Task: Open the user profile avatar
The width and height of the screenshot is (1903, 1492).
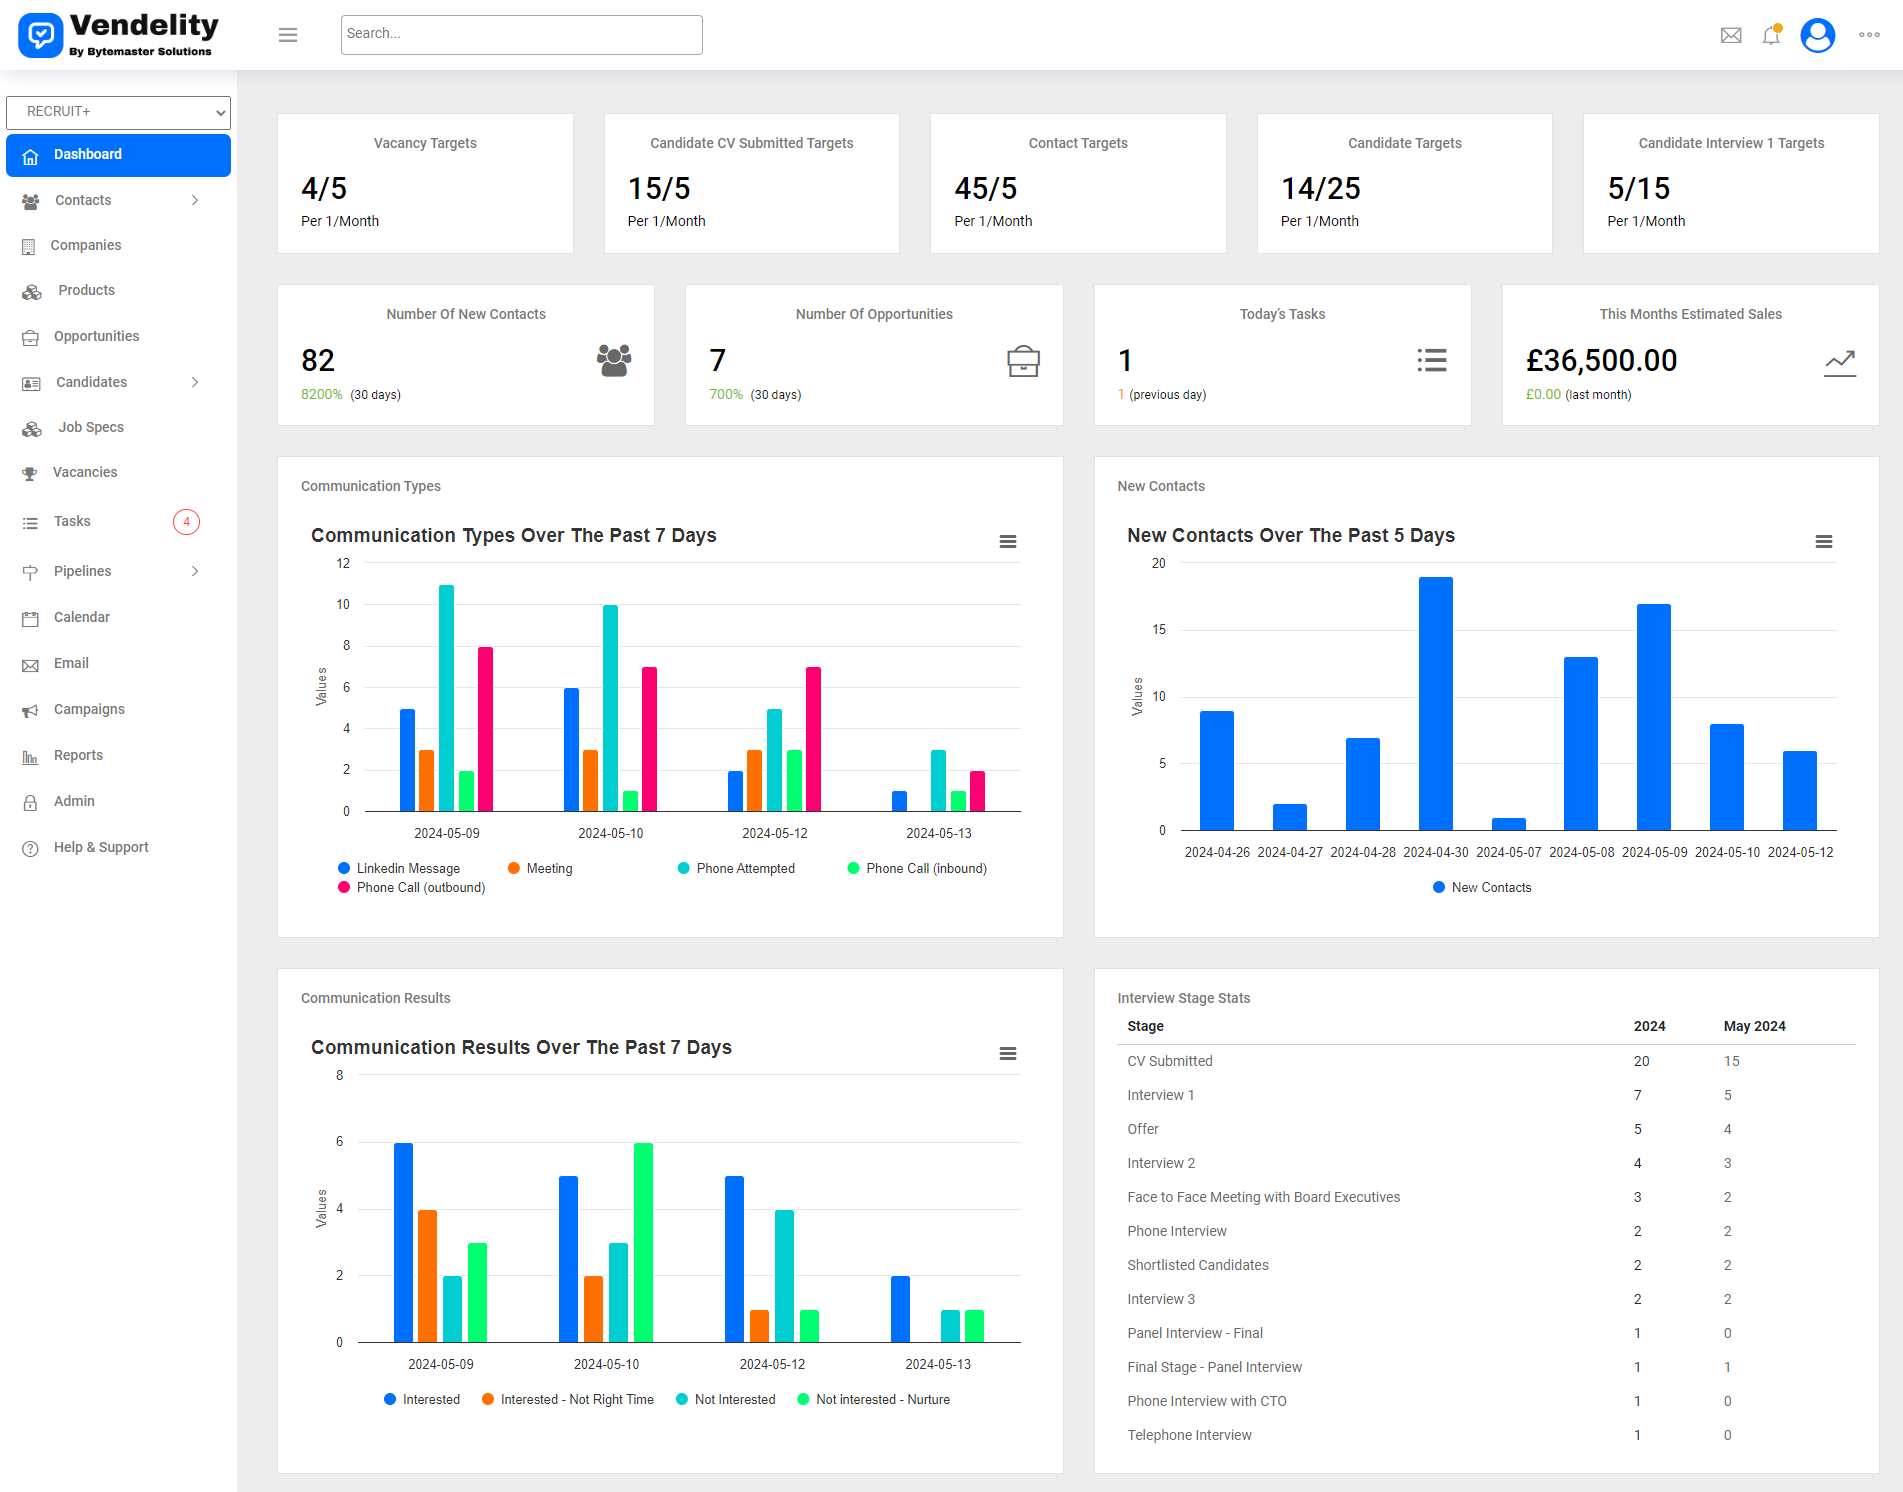Action: pos(1817,35)
